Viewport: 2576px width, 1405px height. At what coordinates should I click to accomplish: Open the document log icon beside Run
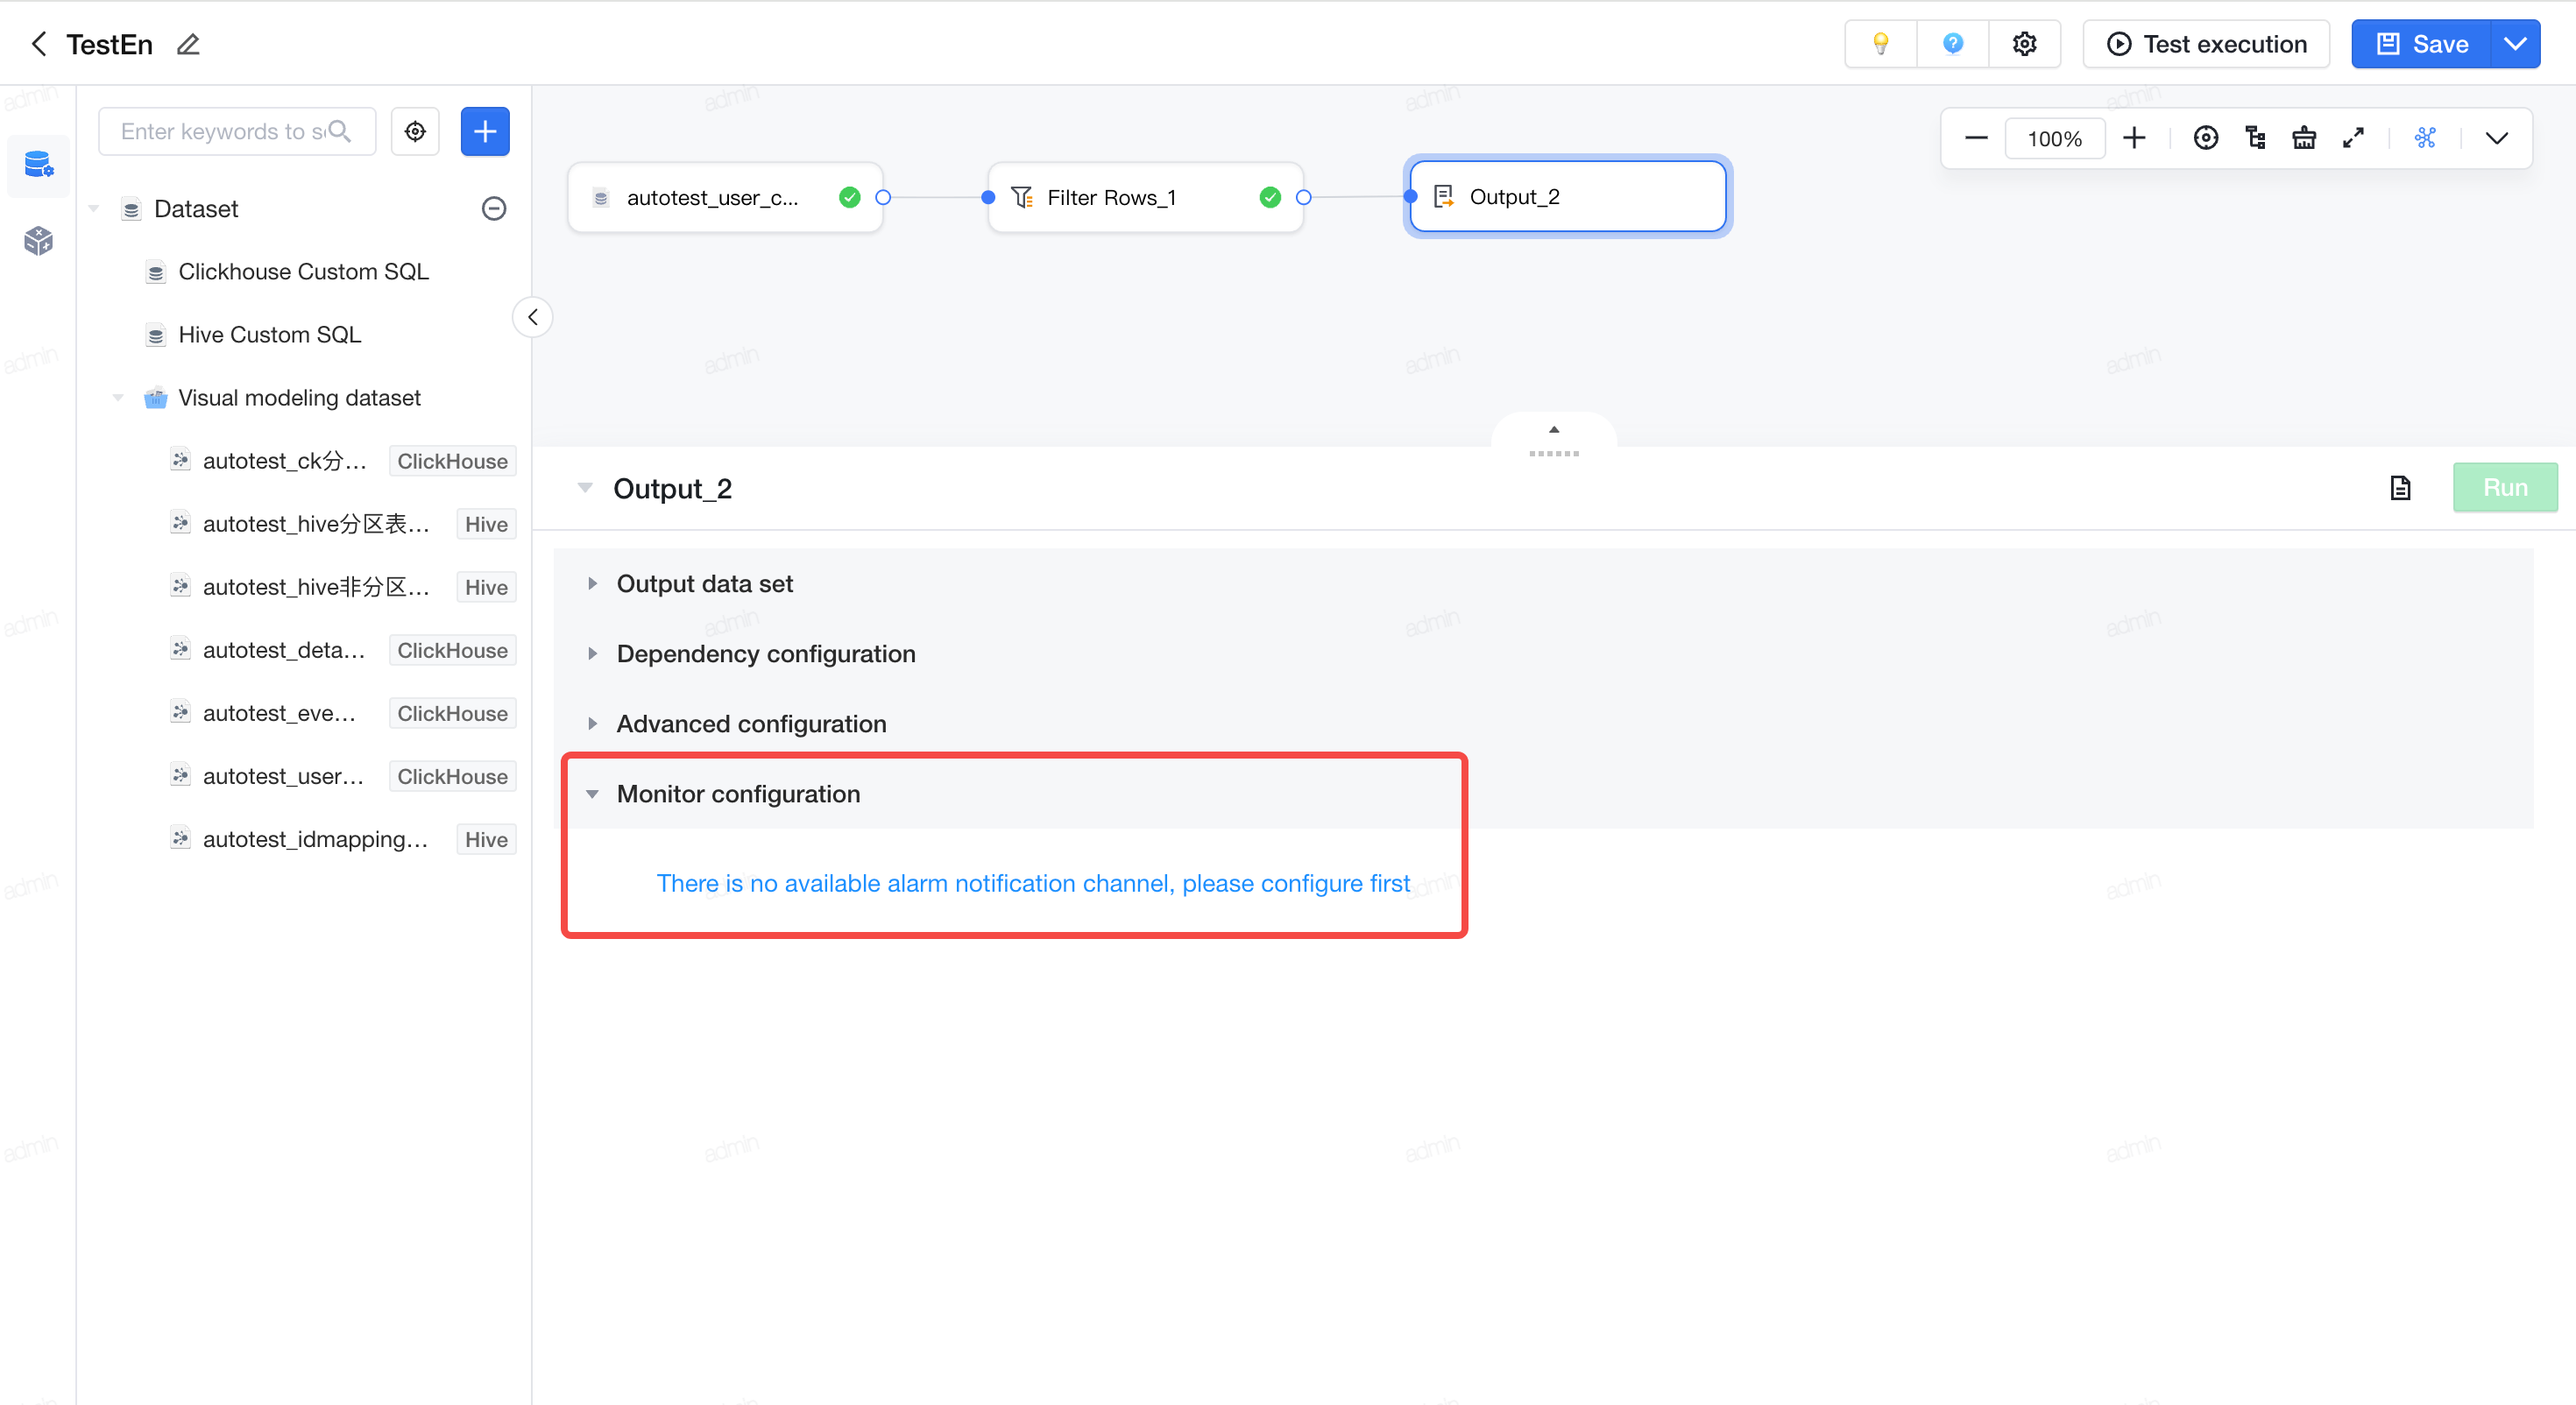[x=2400, y=488]
